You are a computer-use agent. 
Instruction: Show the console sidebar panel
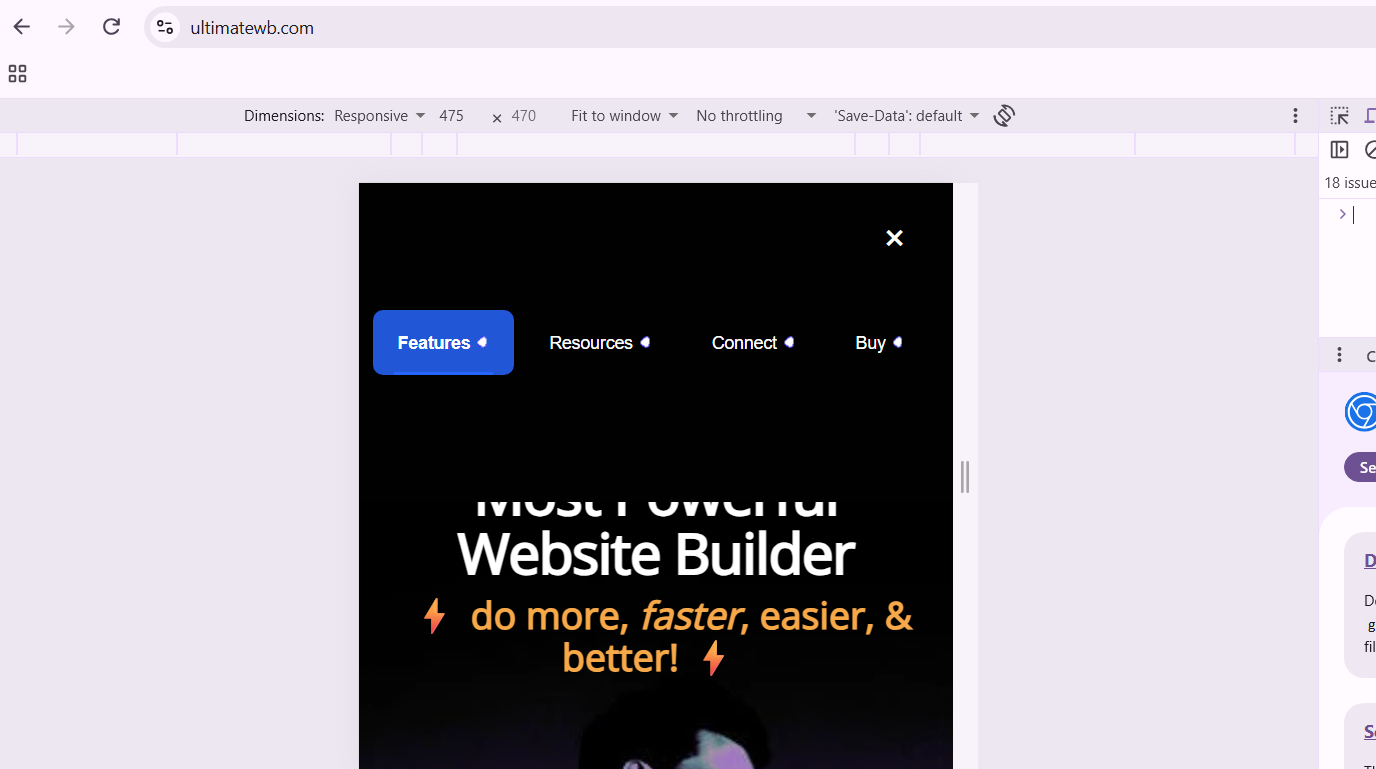[1339, 149]
